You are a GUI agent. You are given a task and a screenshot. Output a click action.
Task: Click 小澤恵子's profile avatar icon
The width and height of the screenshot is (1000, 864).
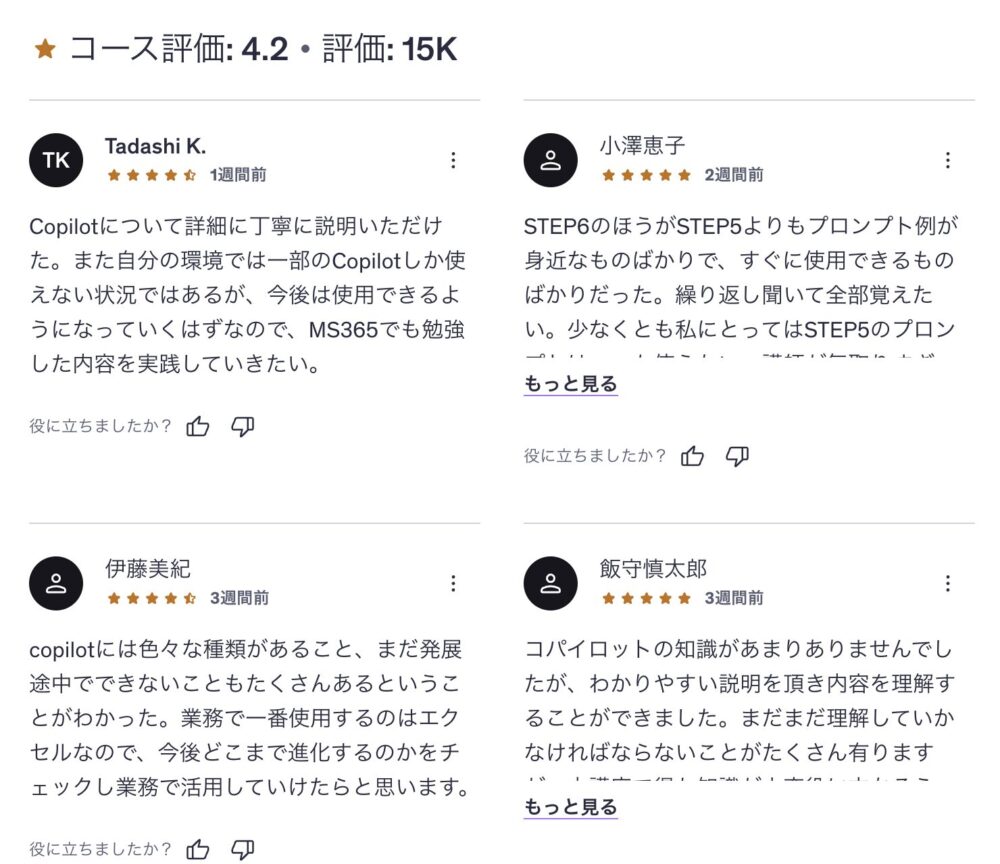[x=551, y=160]
